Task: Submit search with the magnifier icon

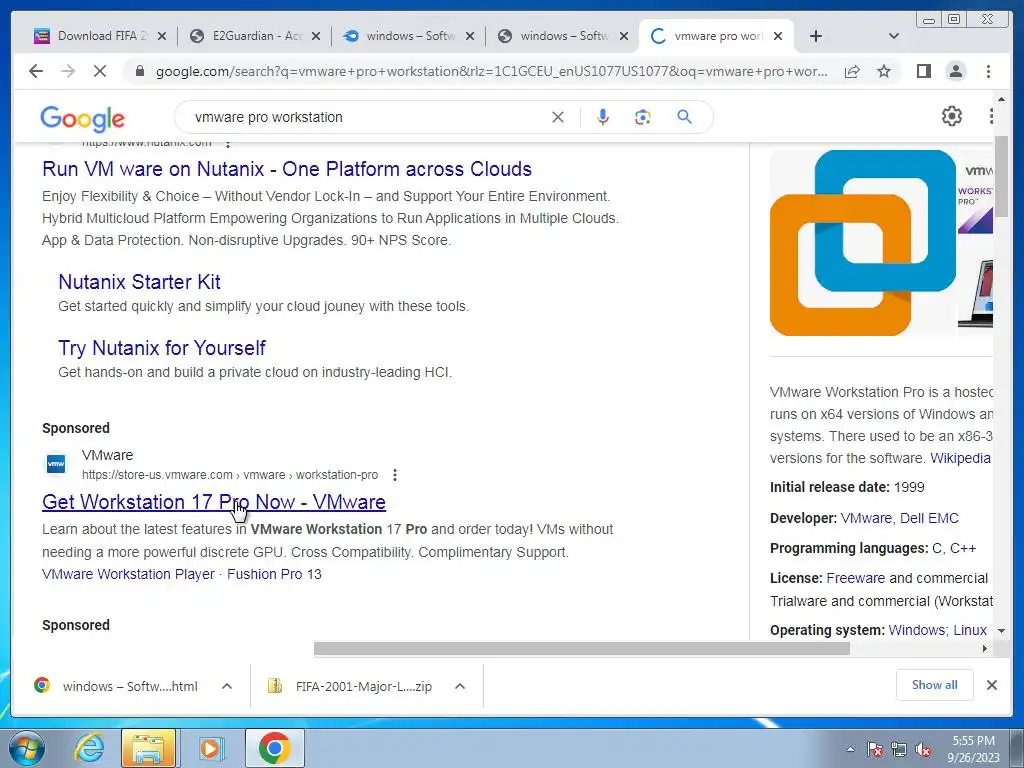Action: [x=684, y=117]
